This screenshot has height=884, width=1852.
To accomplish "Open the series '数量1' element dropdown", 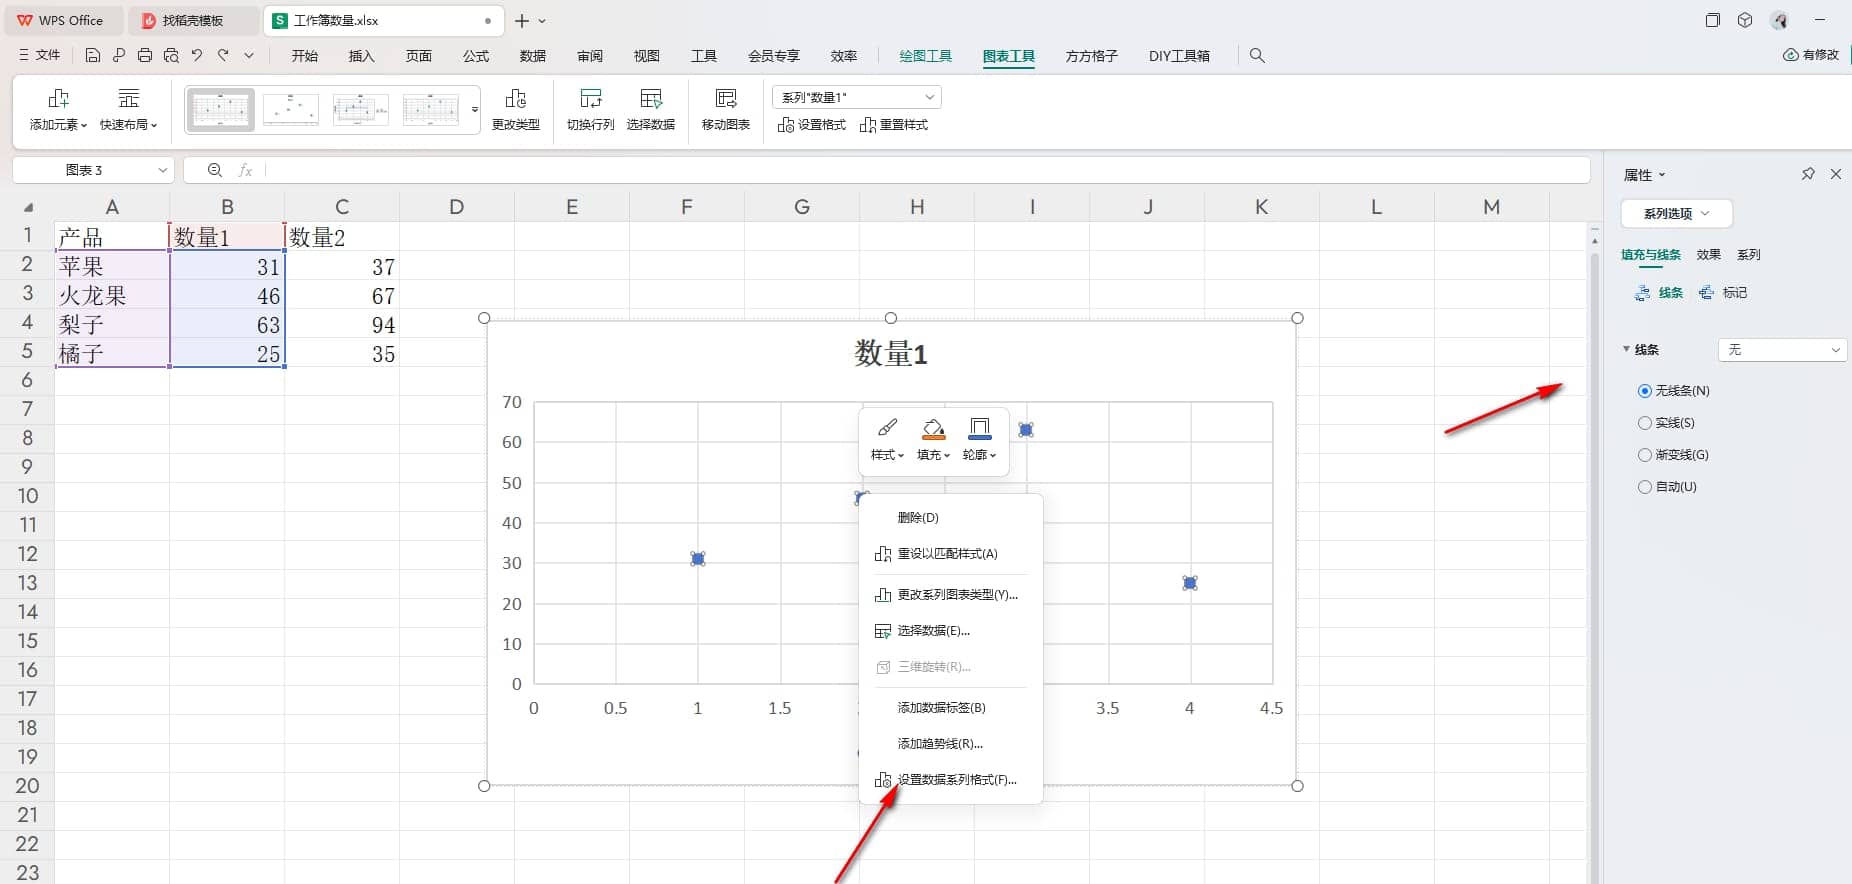I will (x=857, y=97).
